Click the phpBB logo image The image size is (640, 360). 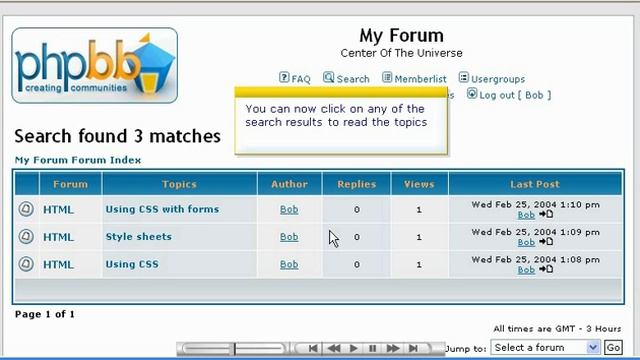(x=95, y=65)
